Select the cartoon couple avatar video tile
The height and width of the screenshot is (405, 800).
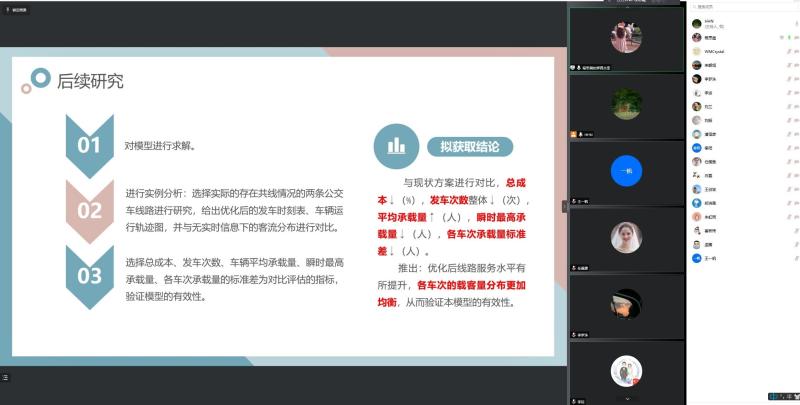(x=625, y=369)
